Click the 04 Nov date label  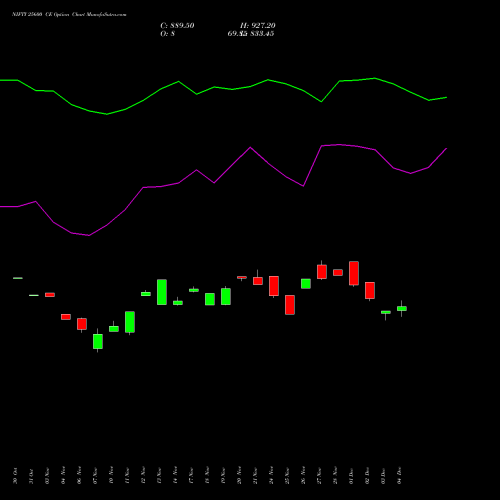(x=63, y=476)
